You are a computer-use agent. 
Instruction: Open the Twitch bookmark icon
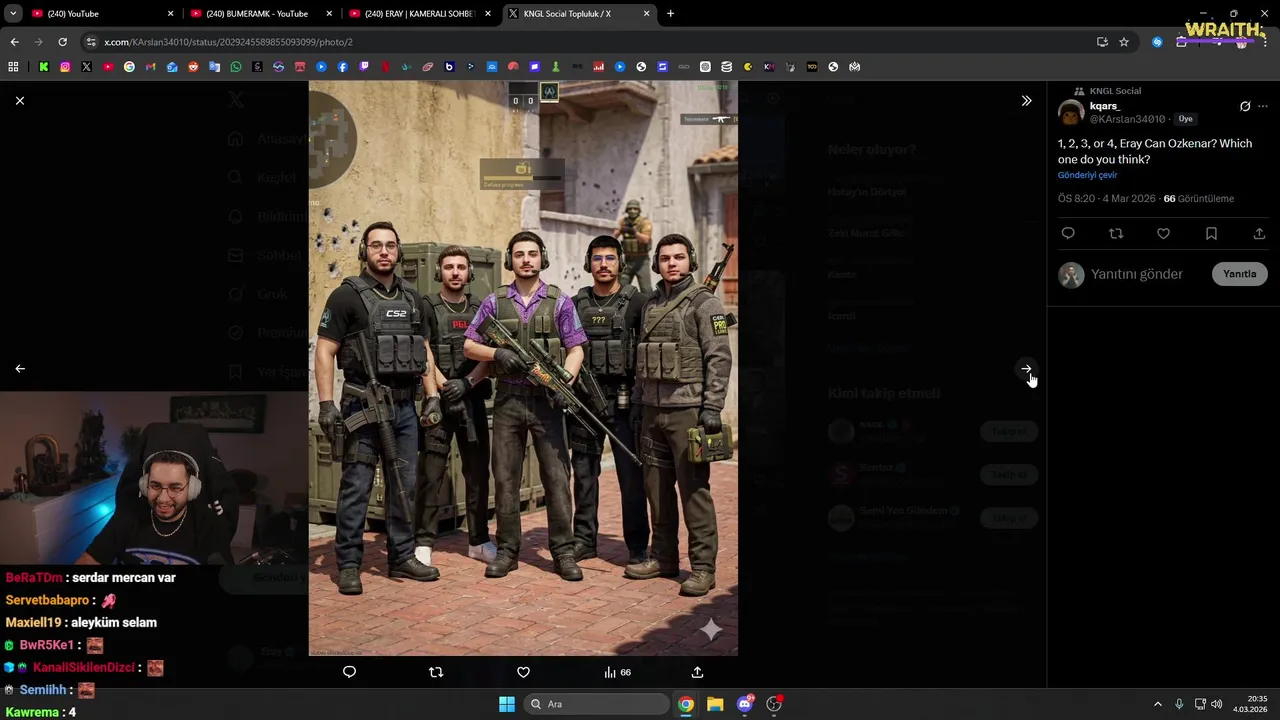[364, 67]
